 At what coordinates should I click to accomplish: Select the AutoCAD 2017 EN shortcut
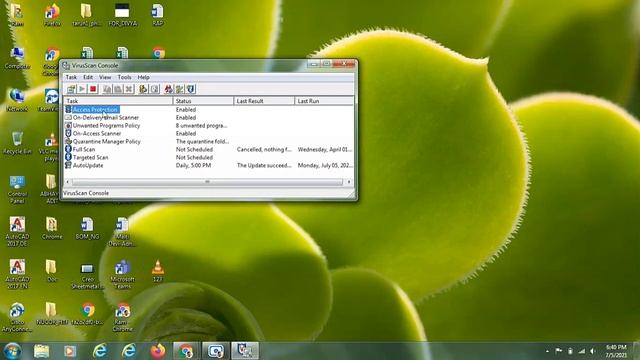[17, 274]
